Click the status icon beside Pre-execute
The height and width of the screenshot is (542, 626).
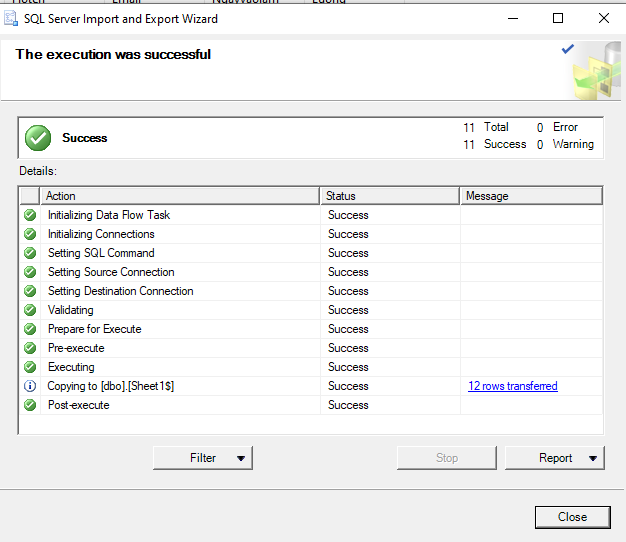pyautogui.click(x=30, y=348)
